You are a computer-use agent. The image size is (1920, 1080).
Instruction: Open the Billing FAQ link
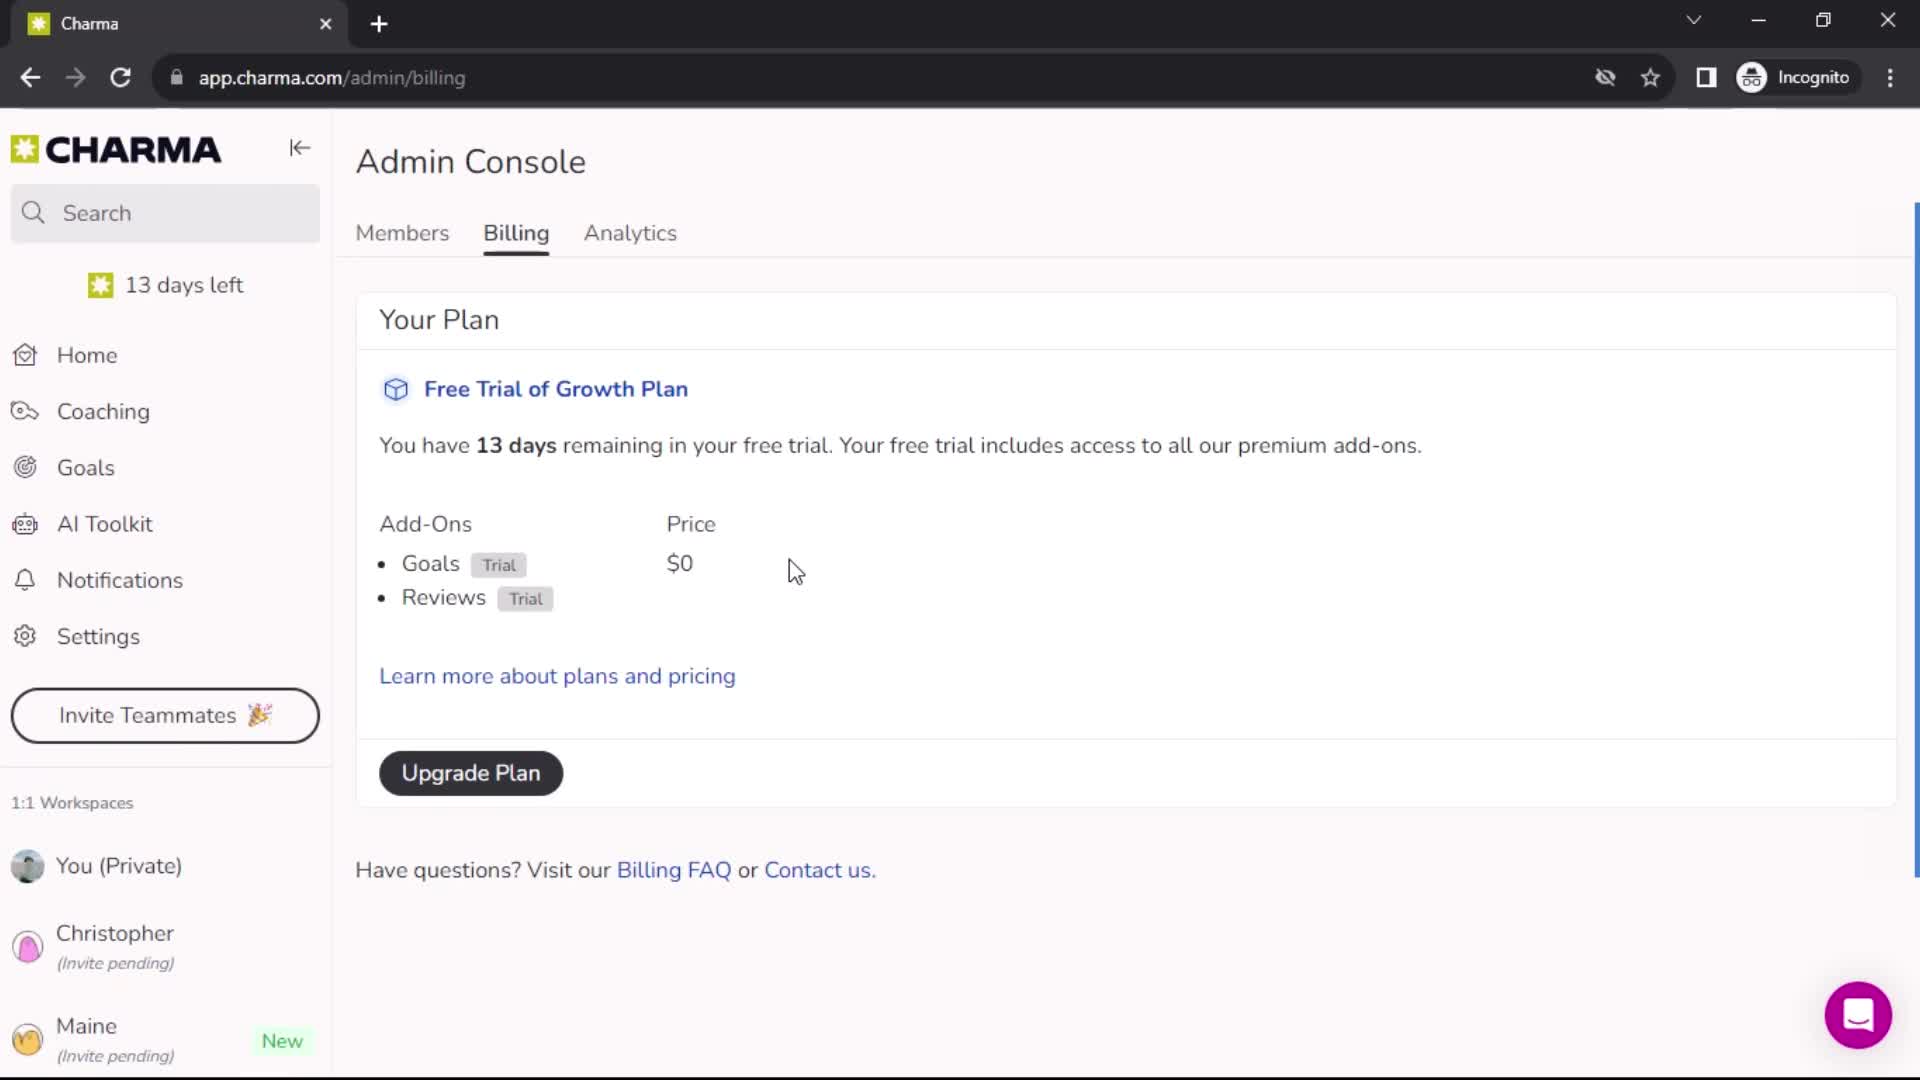[x=674, y=870]
